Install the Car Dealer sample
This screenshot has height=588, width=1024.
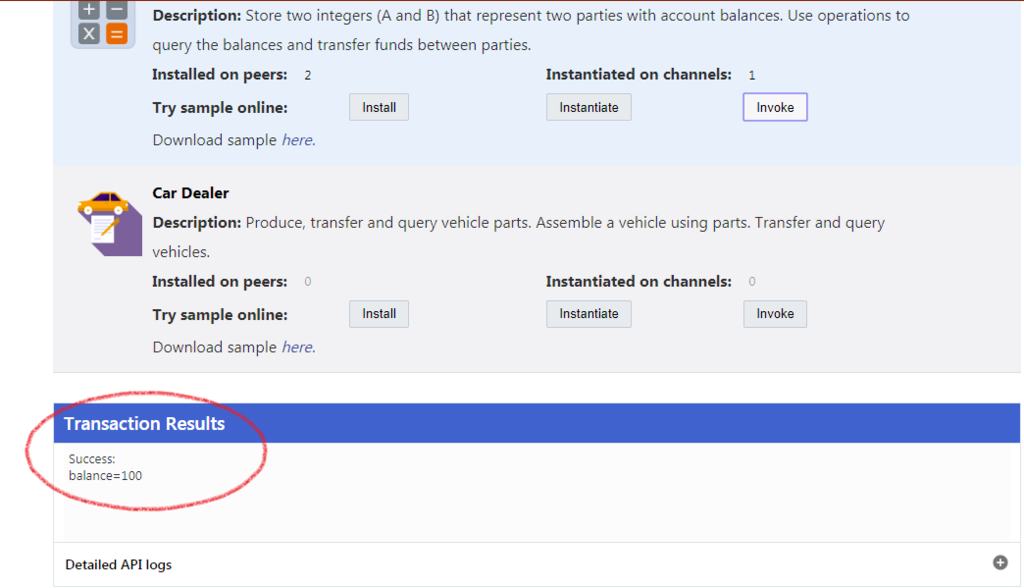pyautogui.click(x=379, y=314)
